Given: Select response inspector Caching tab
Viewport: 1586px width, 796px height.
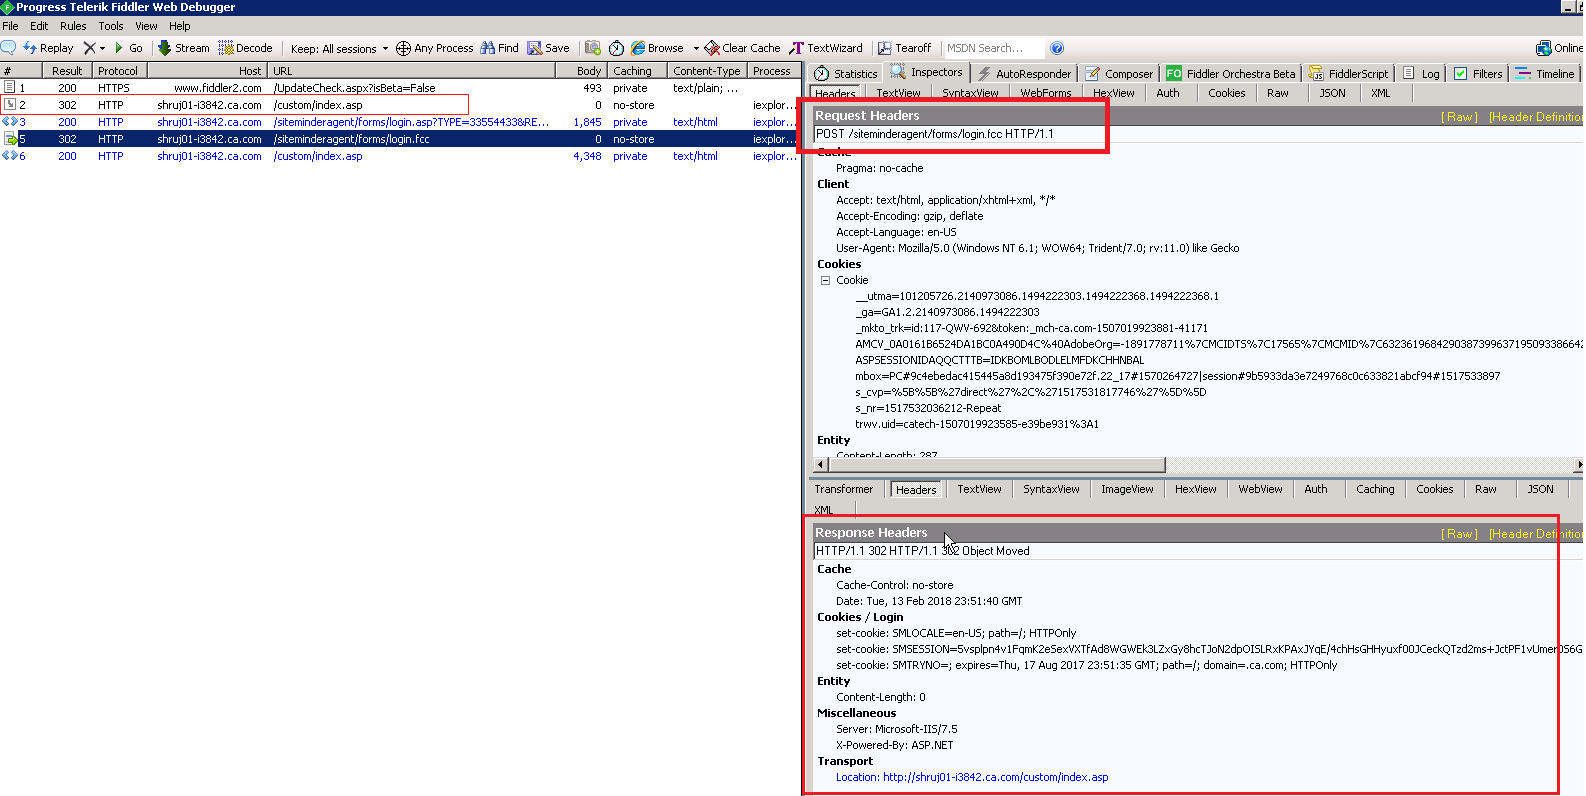Looking at the screenshot, I should 1375,489.
